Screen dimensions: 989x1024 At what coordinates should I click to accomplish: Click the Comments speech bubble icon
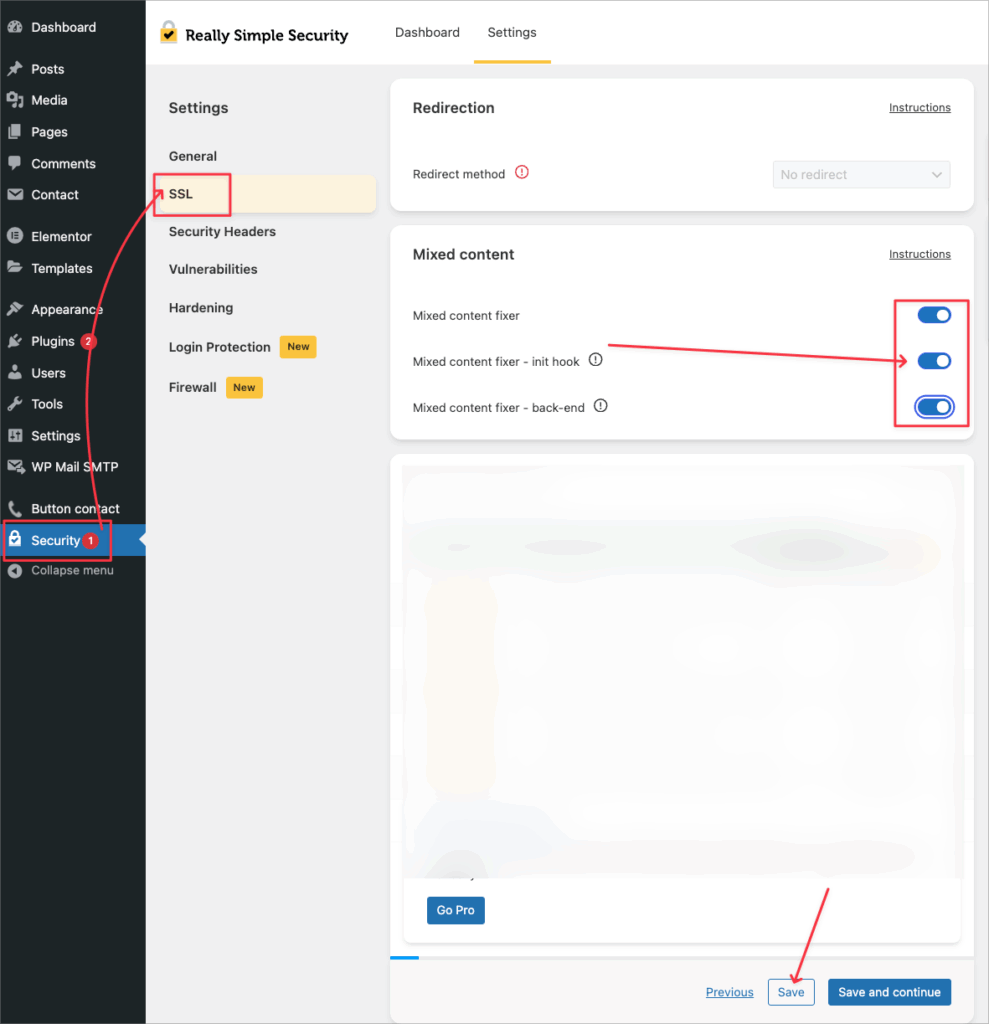[15, 163]
